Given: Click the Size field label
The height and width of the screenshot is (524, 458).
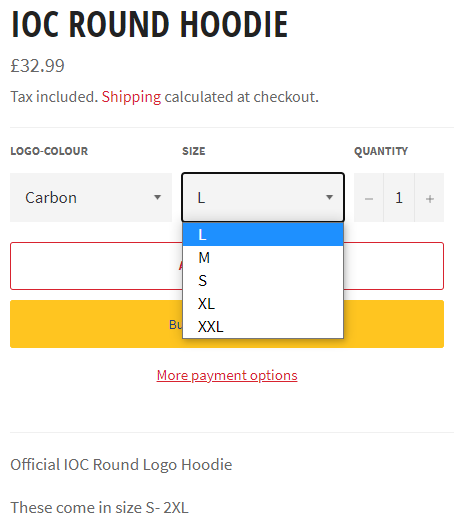Looking at the screenshot, I should (194, 151).
